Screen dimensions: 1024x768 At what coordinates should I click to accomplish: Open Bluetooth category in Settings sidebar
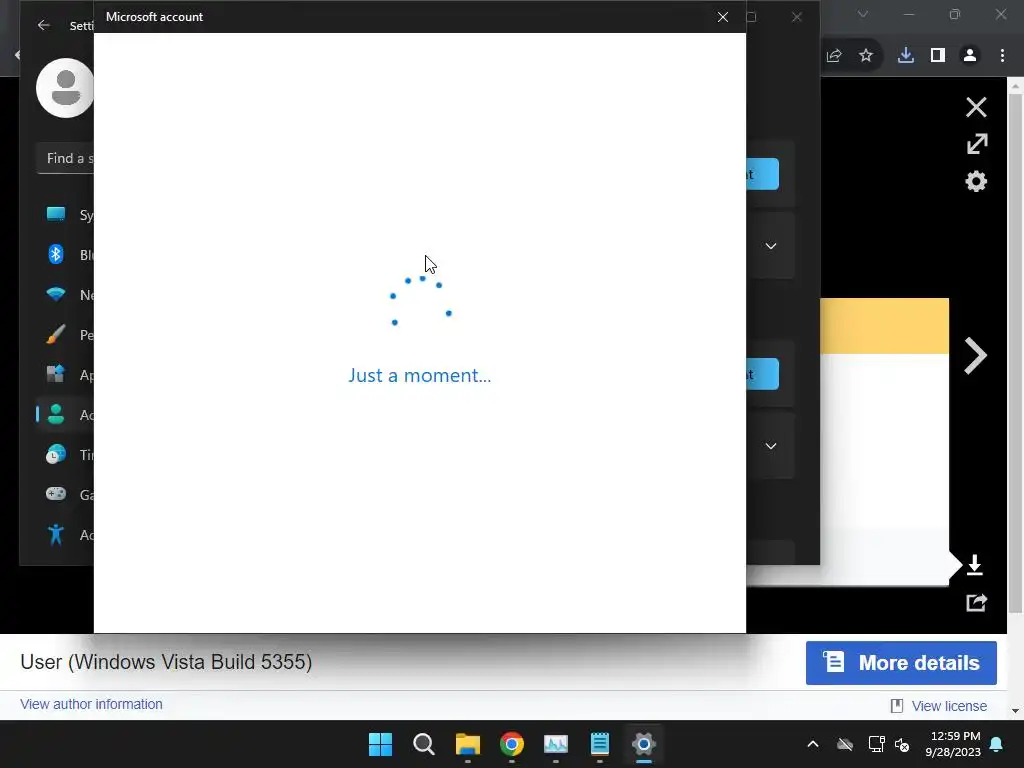point(56,254)
